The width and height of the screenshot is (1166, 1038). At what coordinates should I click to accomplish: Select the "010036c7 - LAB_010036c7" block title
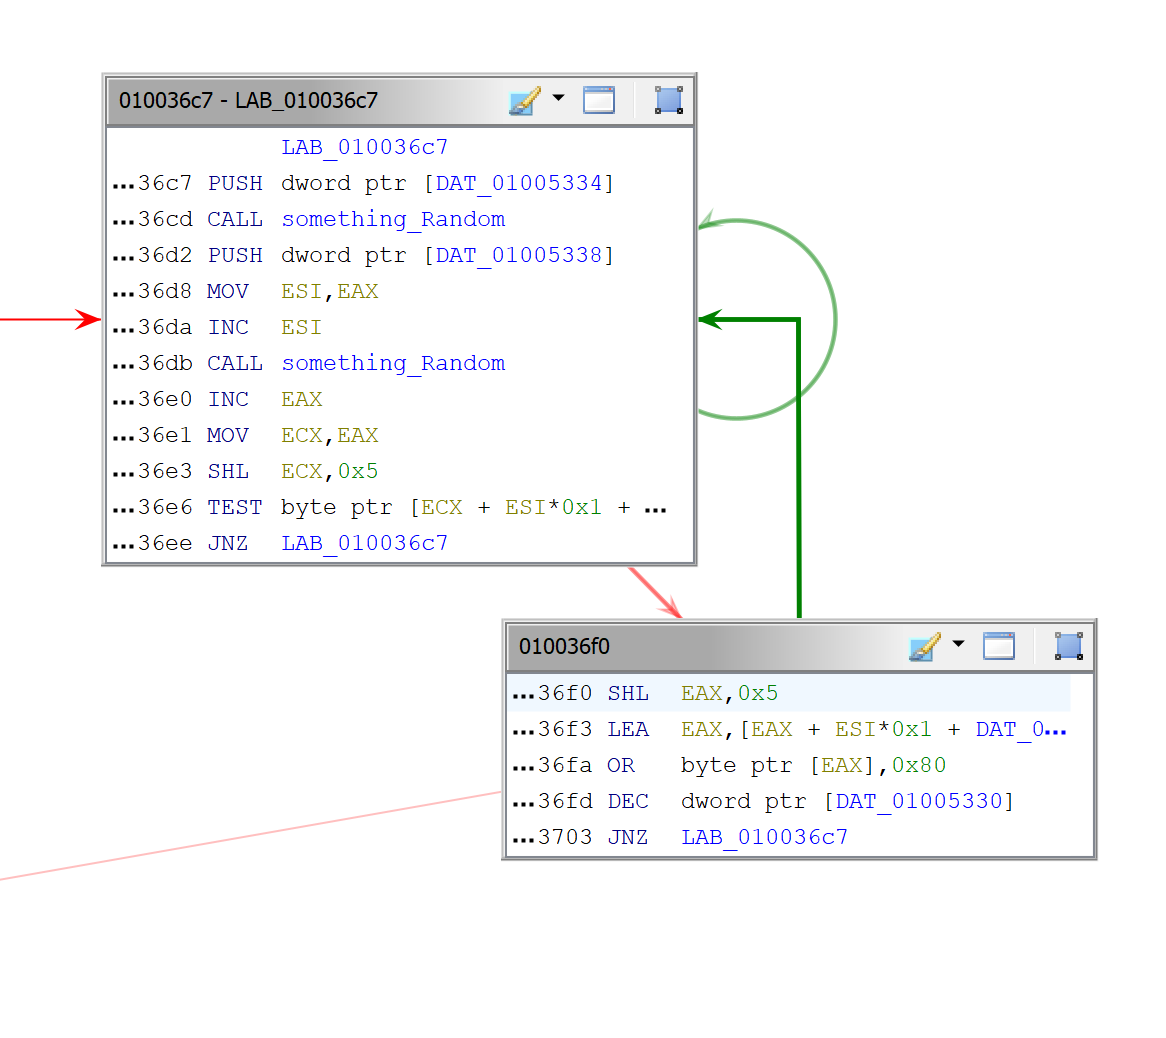[248, 100]
